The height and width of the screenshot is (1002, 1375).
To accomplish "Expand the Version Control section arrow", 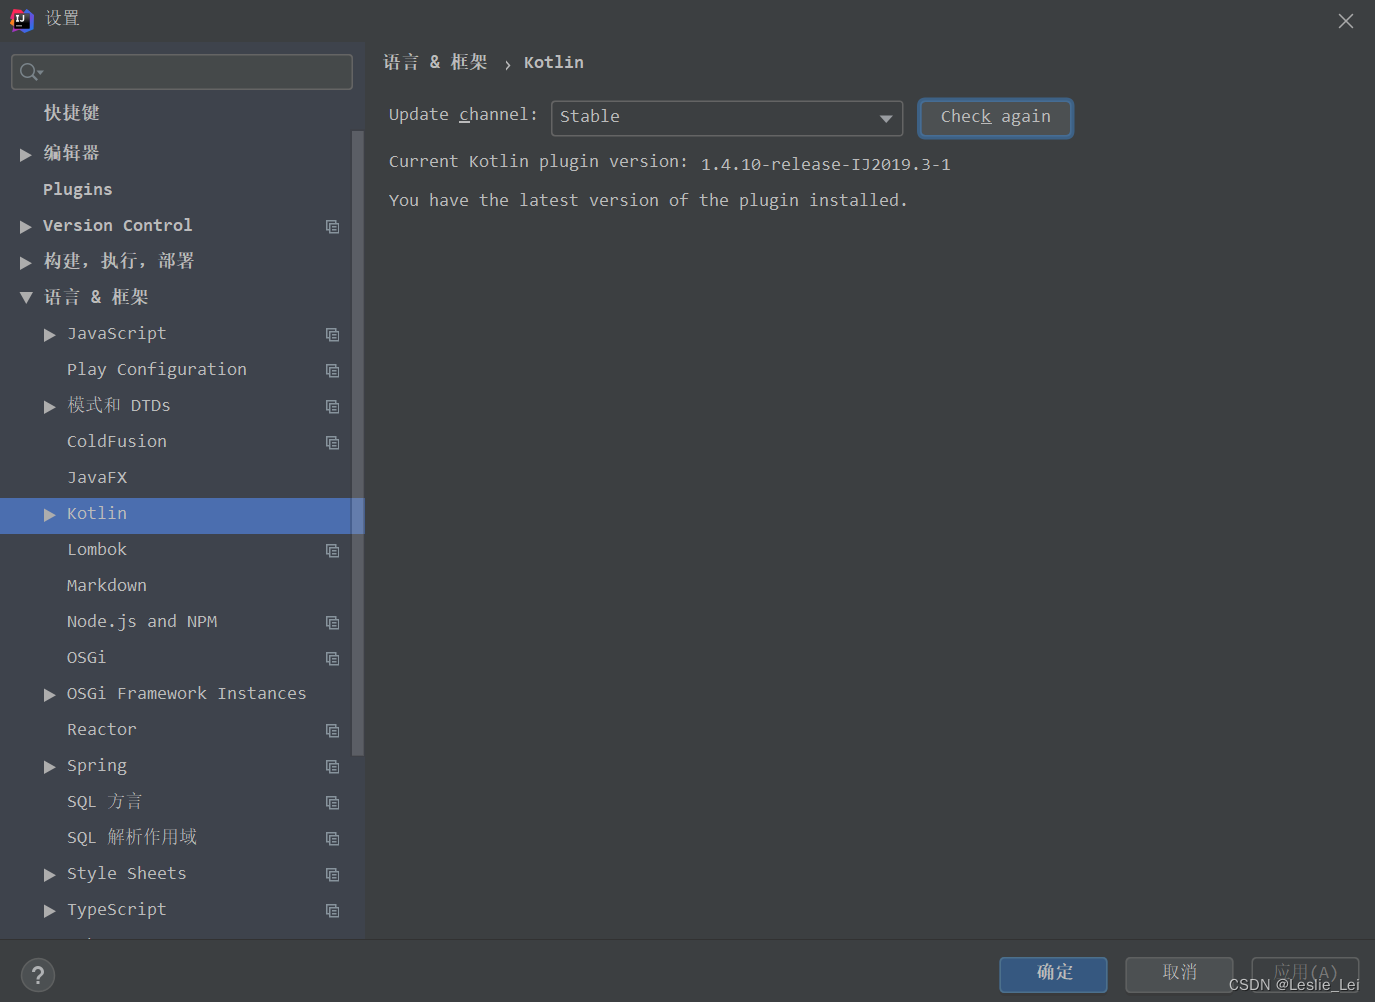I will (x=26, y=227).
